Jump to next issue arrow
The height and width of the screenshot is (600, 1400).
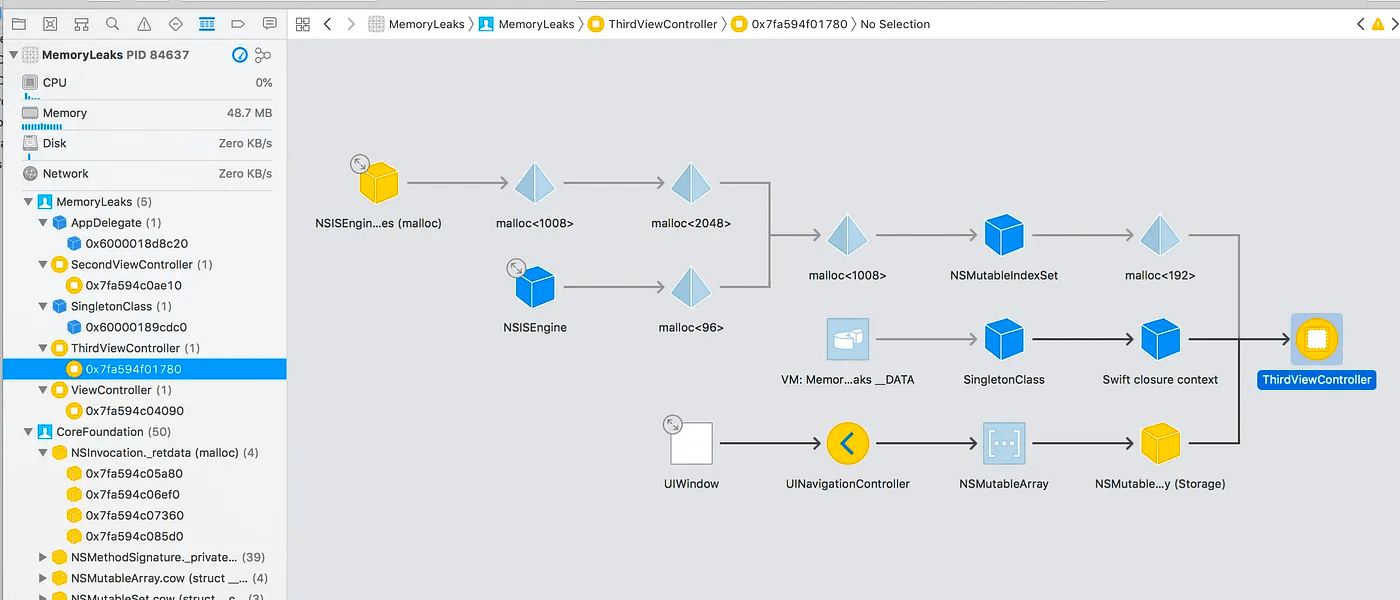(x=1396, y=23)
